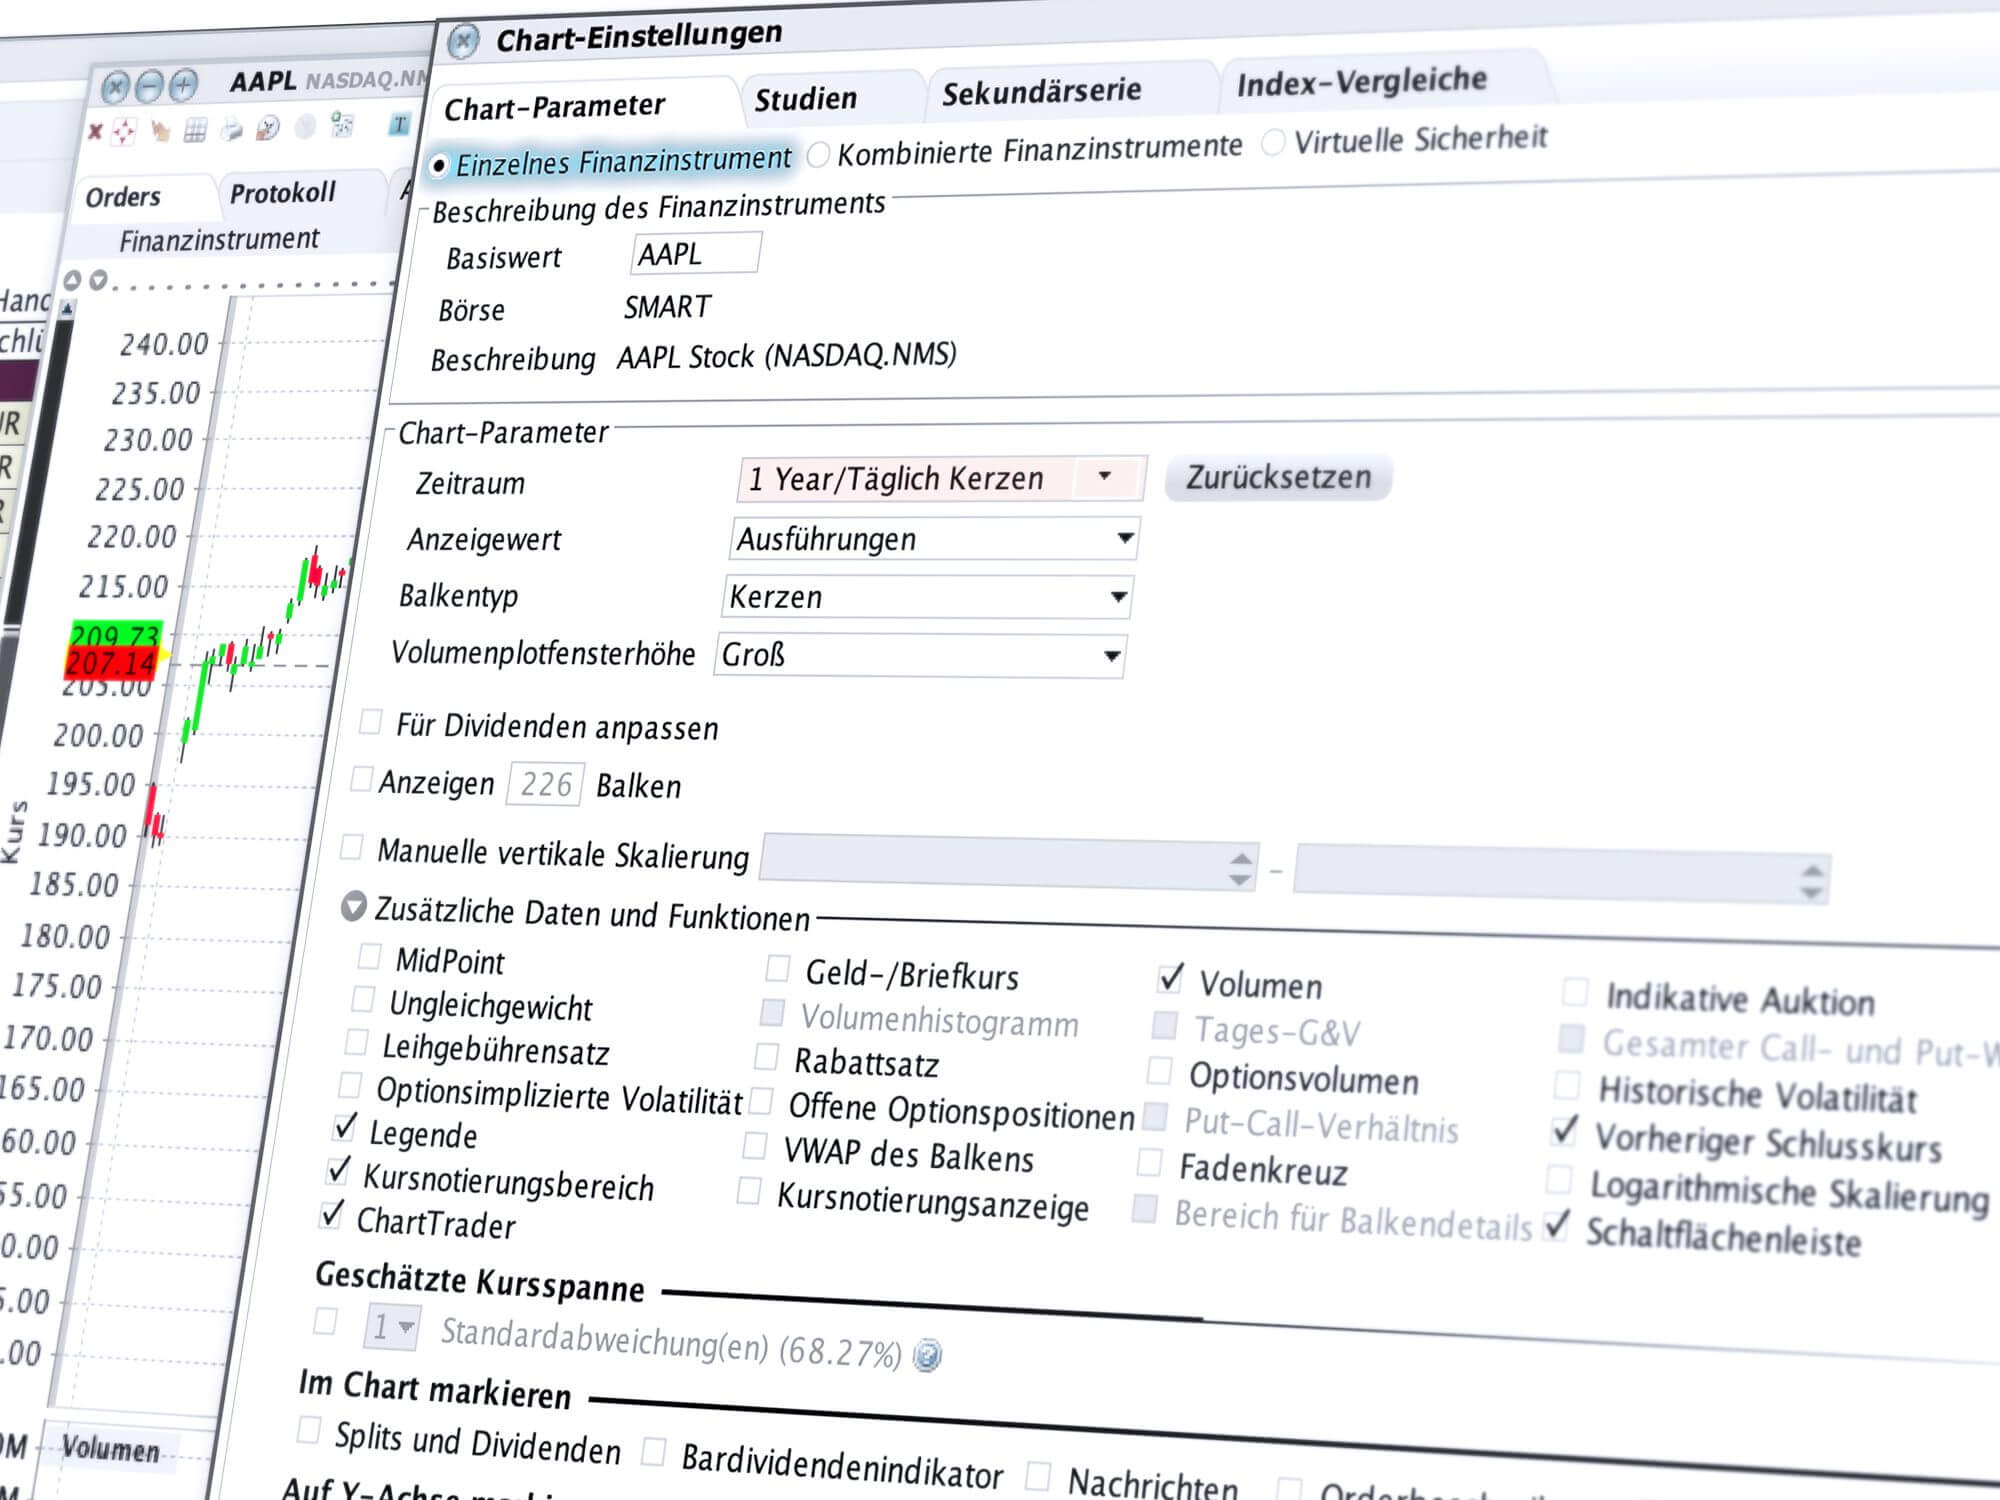The height and width of the screenshot is (1500, 2000).
Task: Click the red X icon in the chart toolbar
Action: (x=96, y=131)
